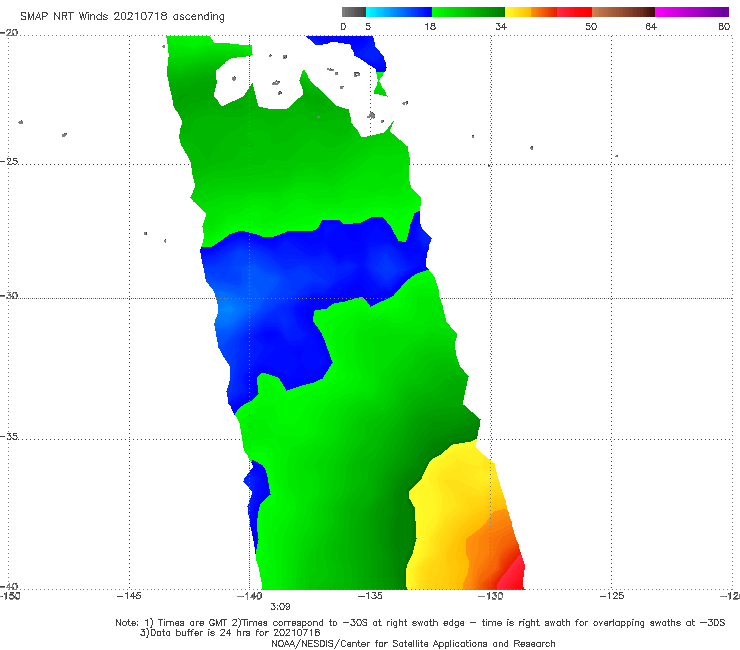Click the '3:09' swath time label

click(x=280, y=607)
